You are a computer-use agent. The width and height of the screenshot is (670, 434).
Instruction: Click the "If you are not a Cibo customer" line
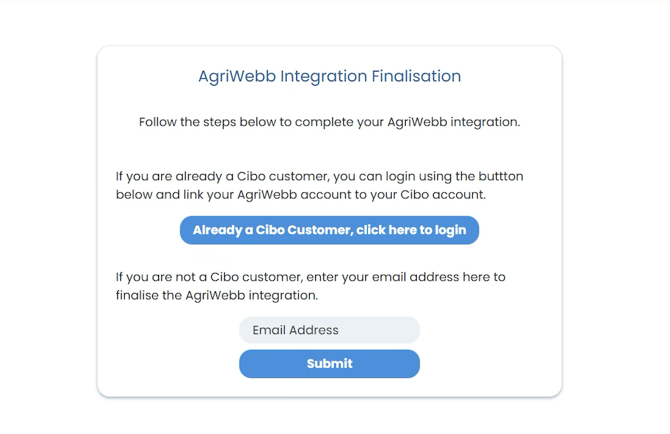pos(311,277)
